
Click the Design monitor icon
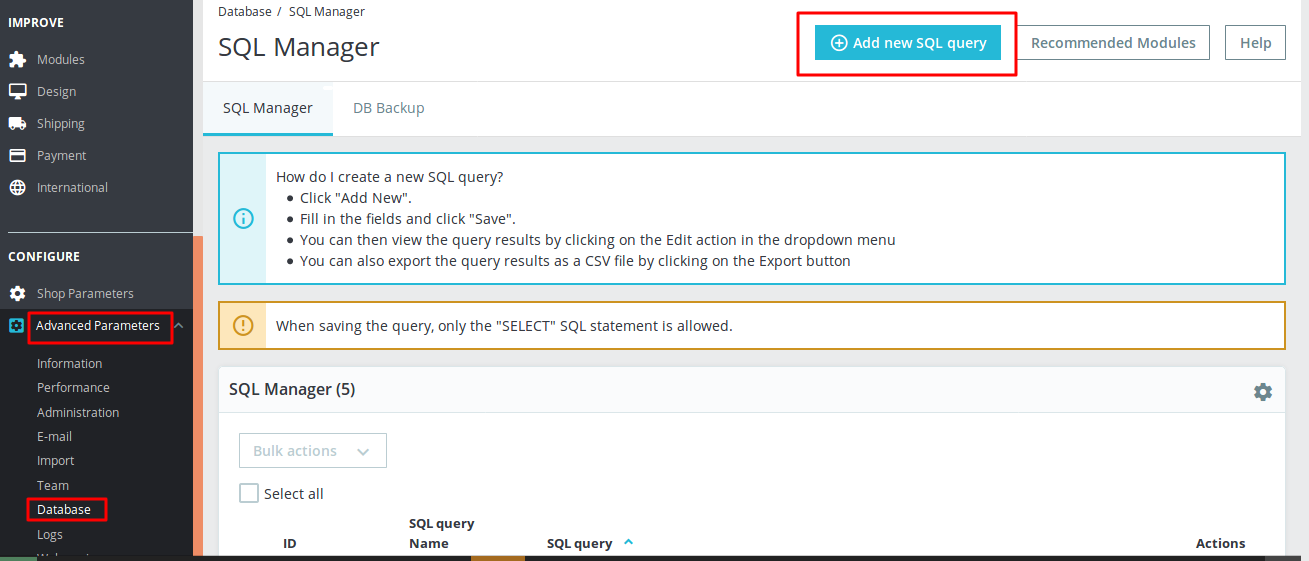pyautogui.click(x=17, y=91)
